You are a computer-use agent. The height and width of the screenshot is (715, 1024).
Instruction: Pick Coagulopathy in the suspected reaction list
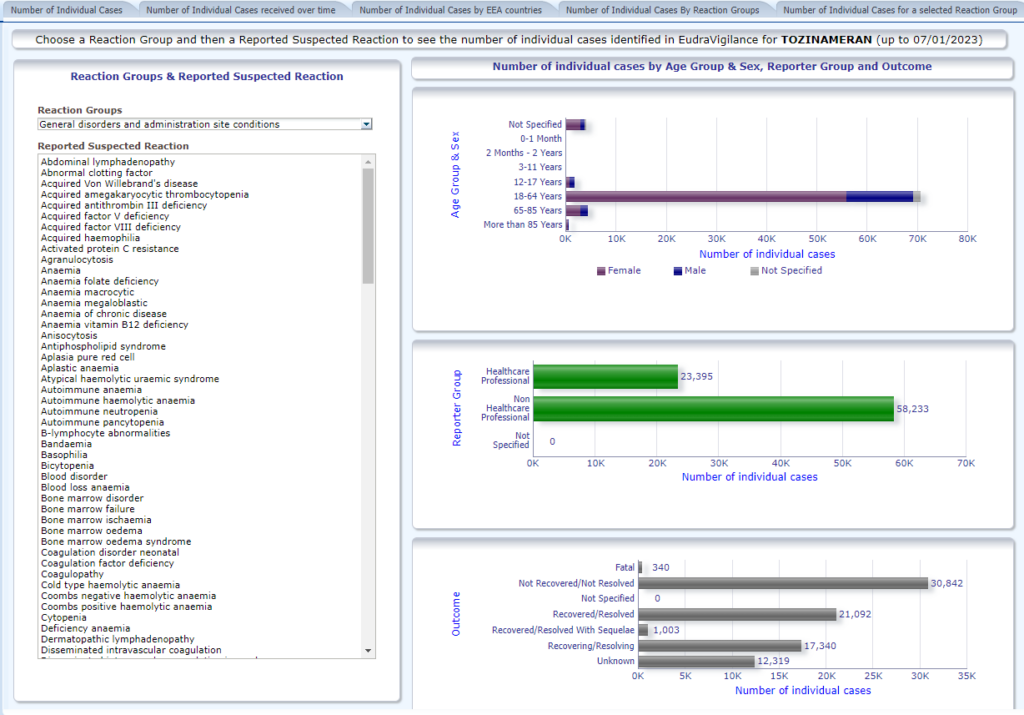coord(73,574)
